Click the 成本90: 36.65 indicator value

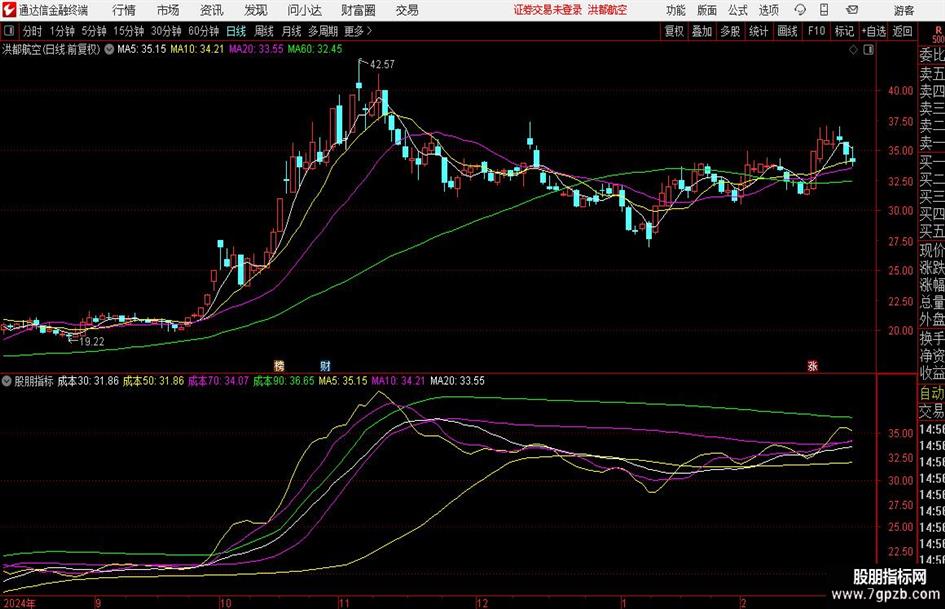283,381
